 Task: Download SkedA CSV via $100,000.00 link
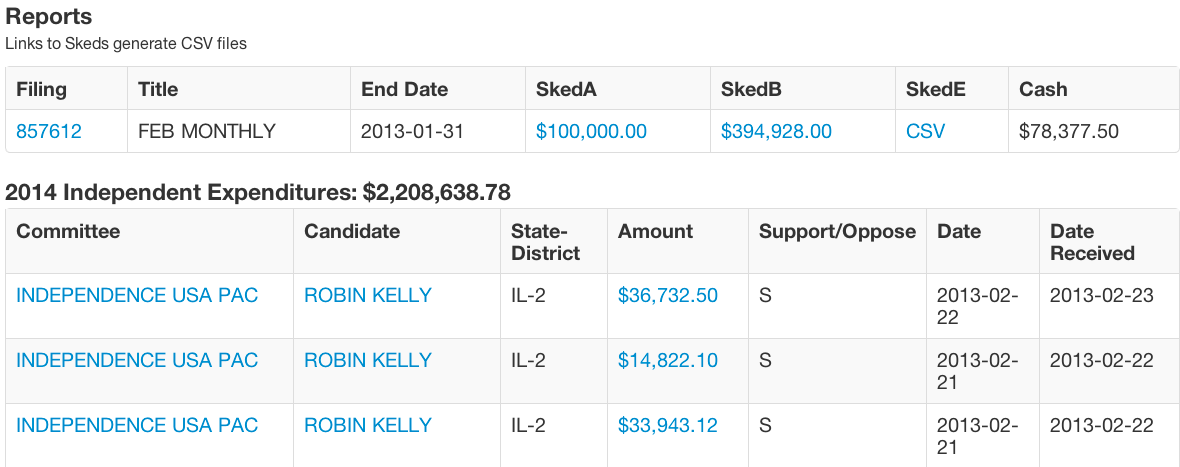(x=591, y=131)
